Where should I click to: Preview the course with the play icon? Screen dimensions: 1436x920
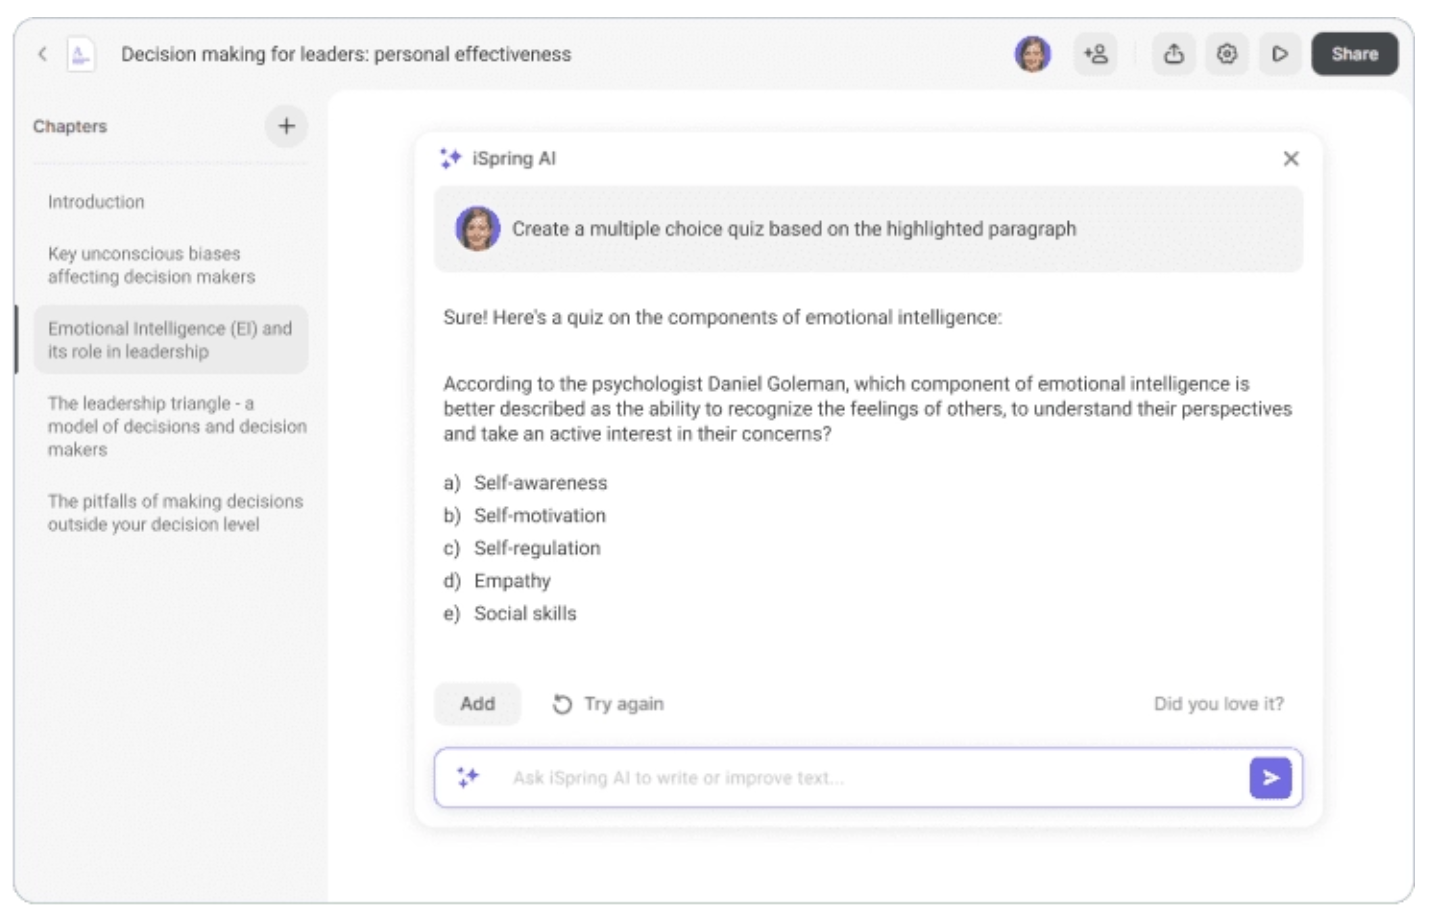tap(1279, 54)
